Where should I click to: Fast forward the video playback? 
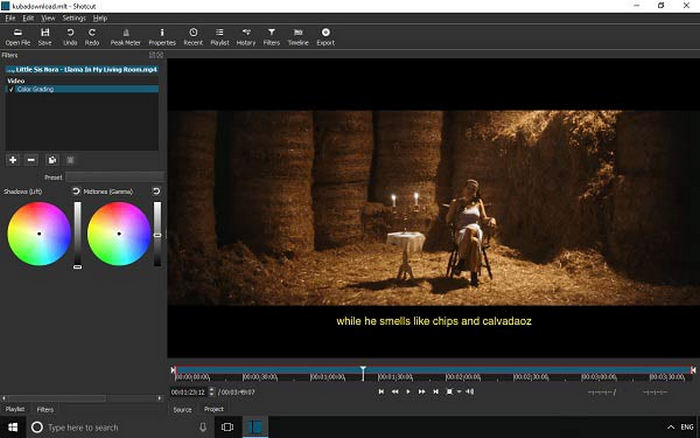(421, 392)
